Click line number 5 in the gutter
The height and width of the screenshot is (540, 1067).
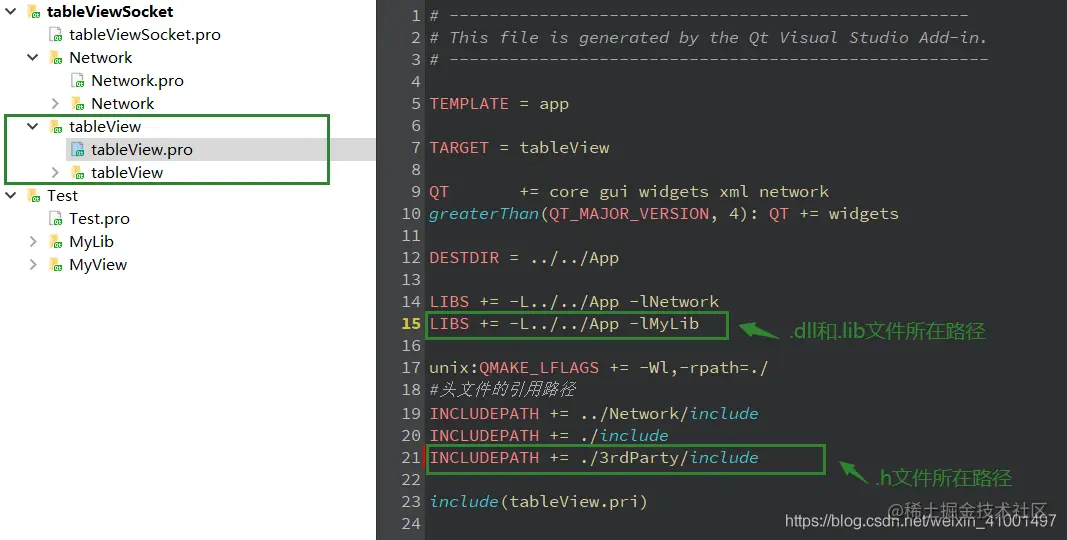[416, 104]
